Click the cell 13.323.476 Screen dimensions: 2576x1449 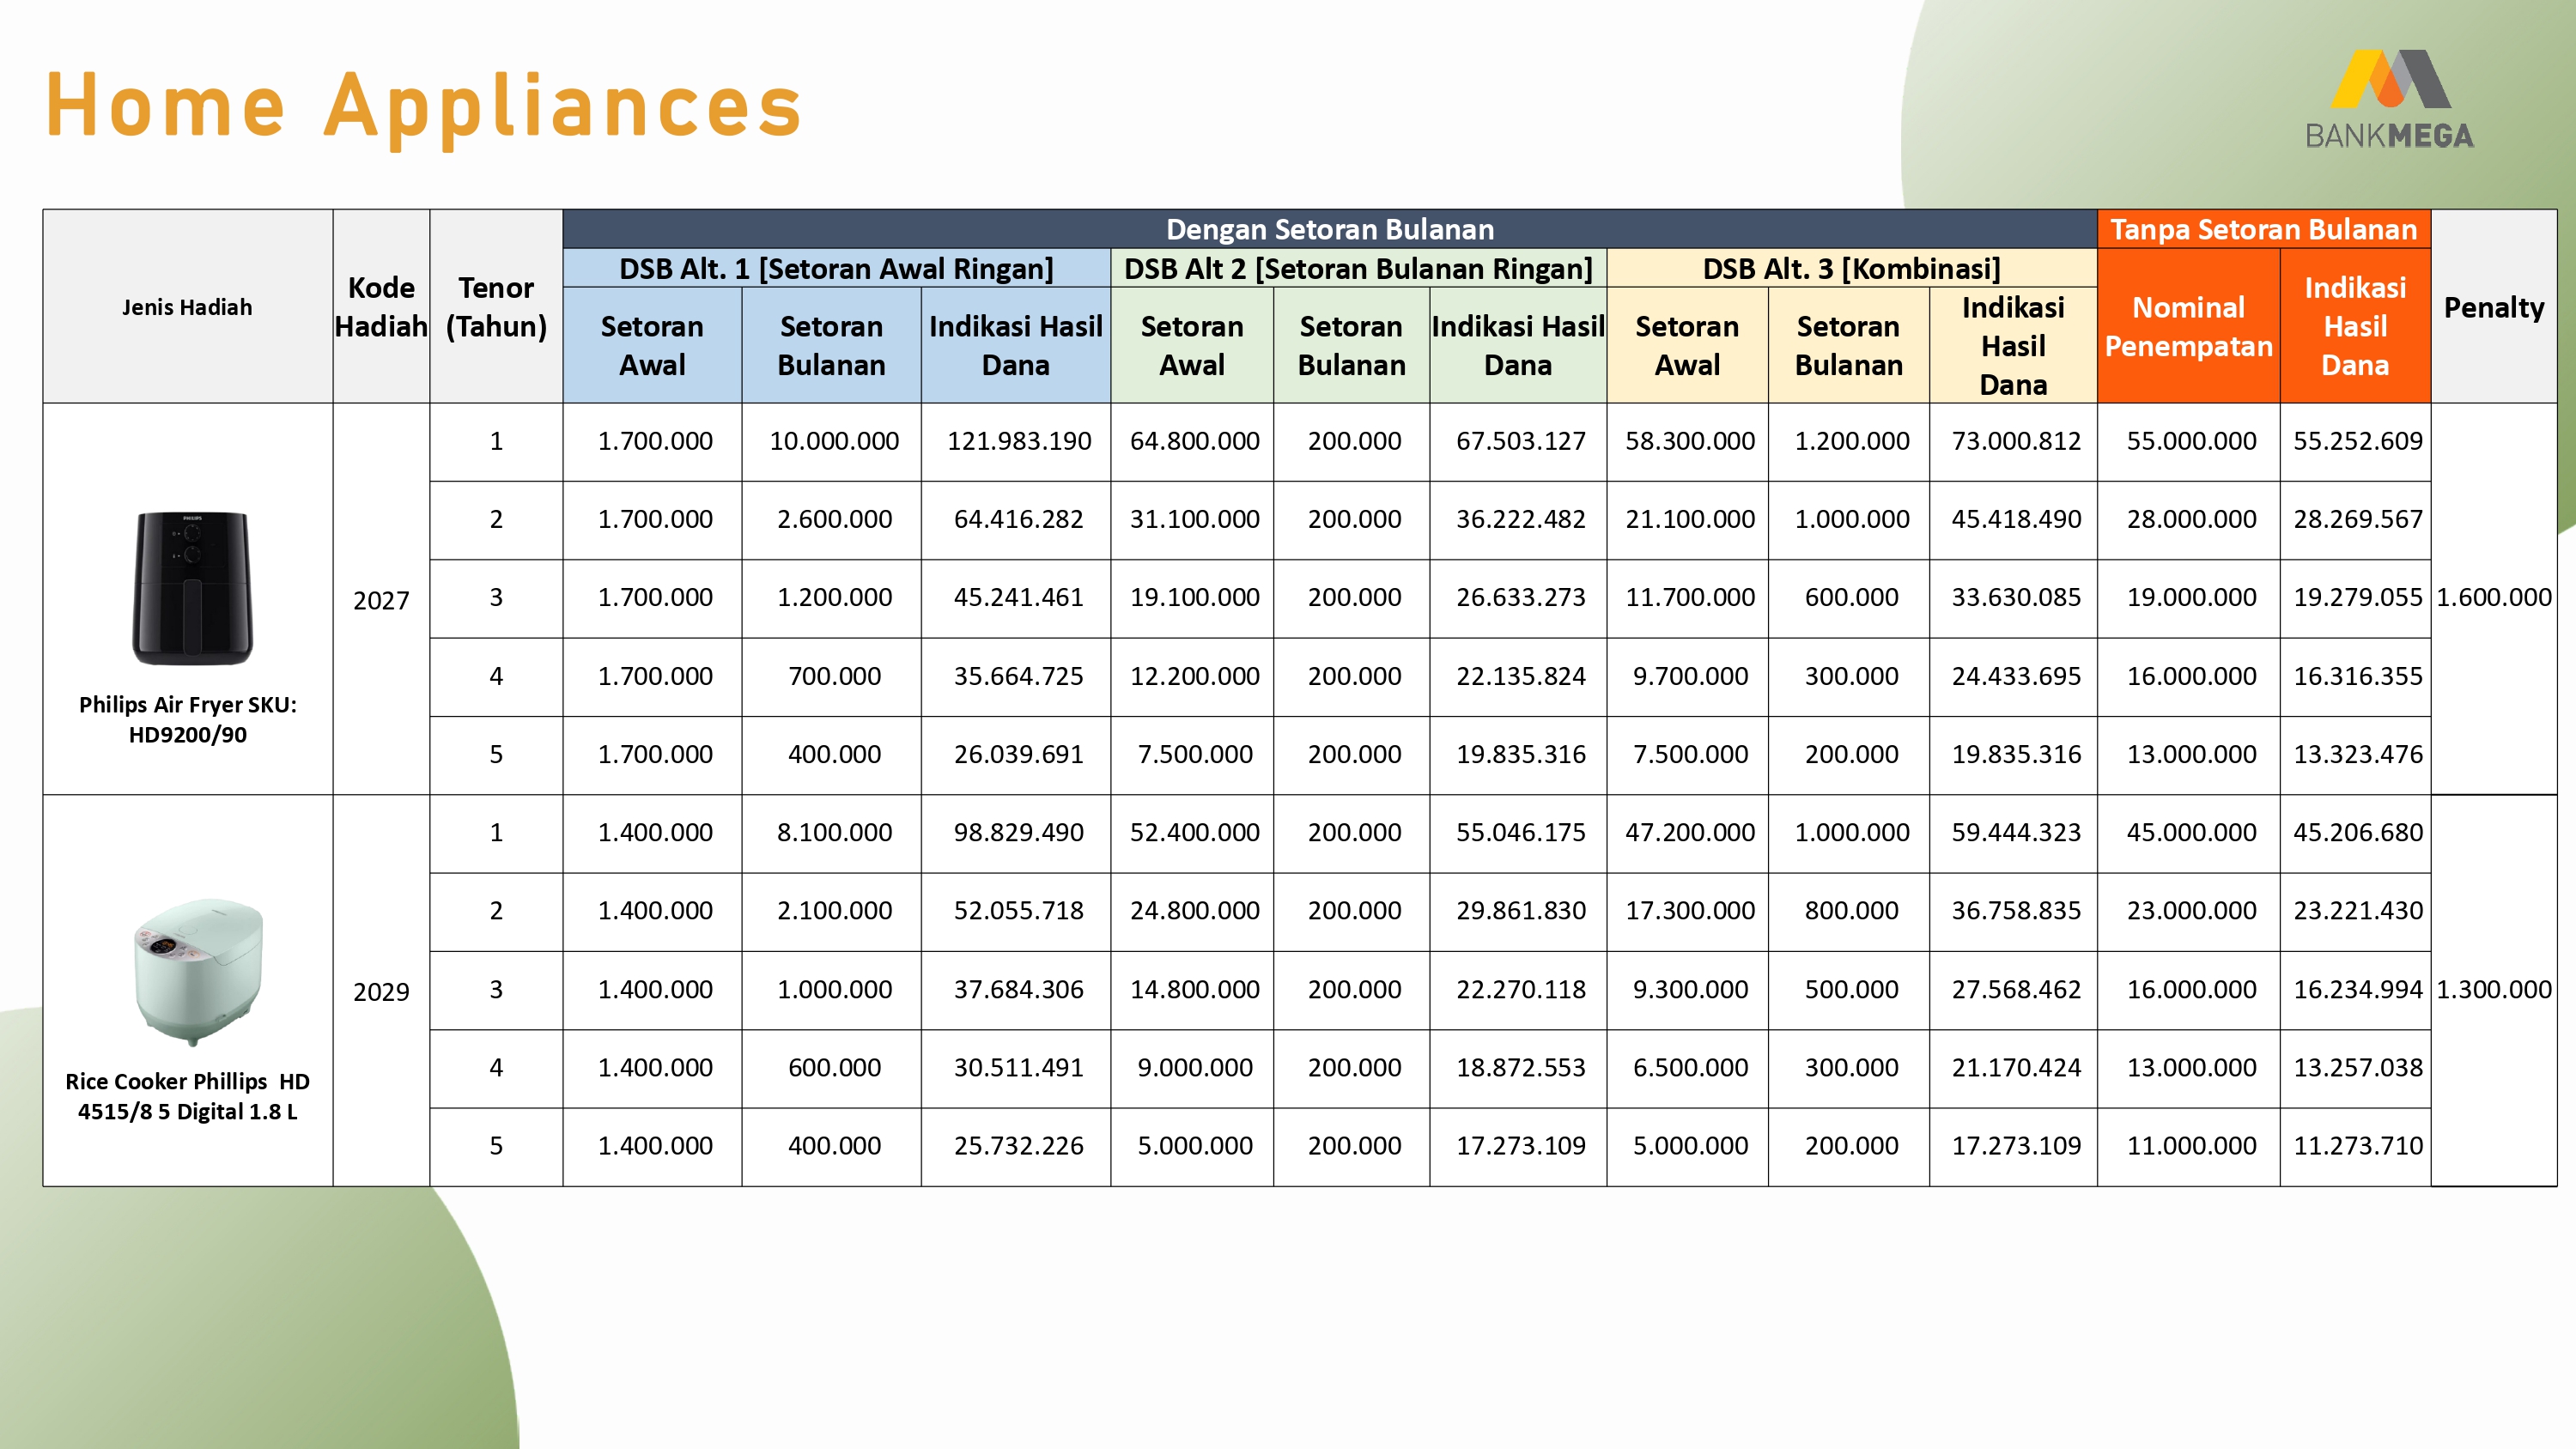click(x=2357, y=754)
